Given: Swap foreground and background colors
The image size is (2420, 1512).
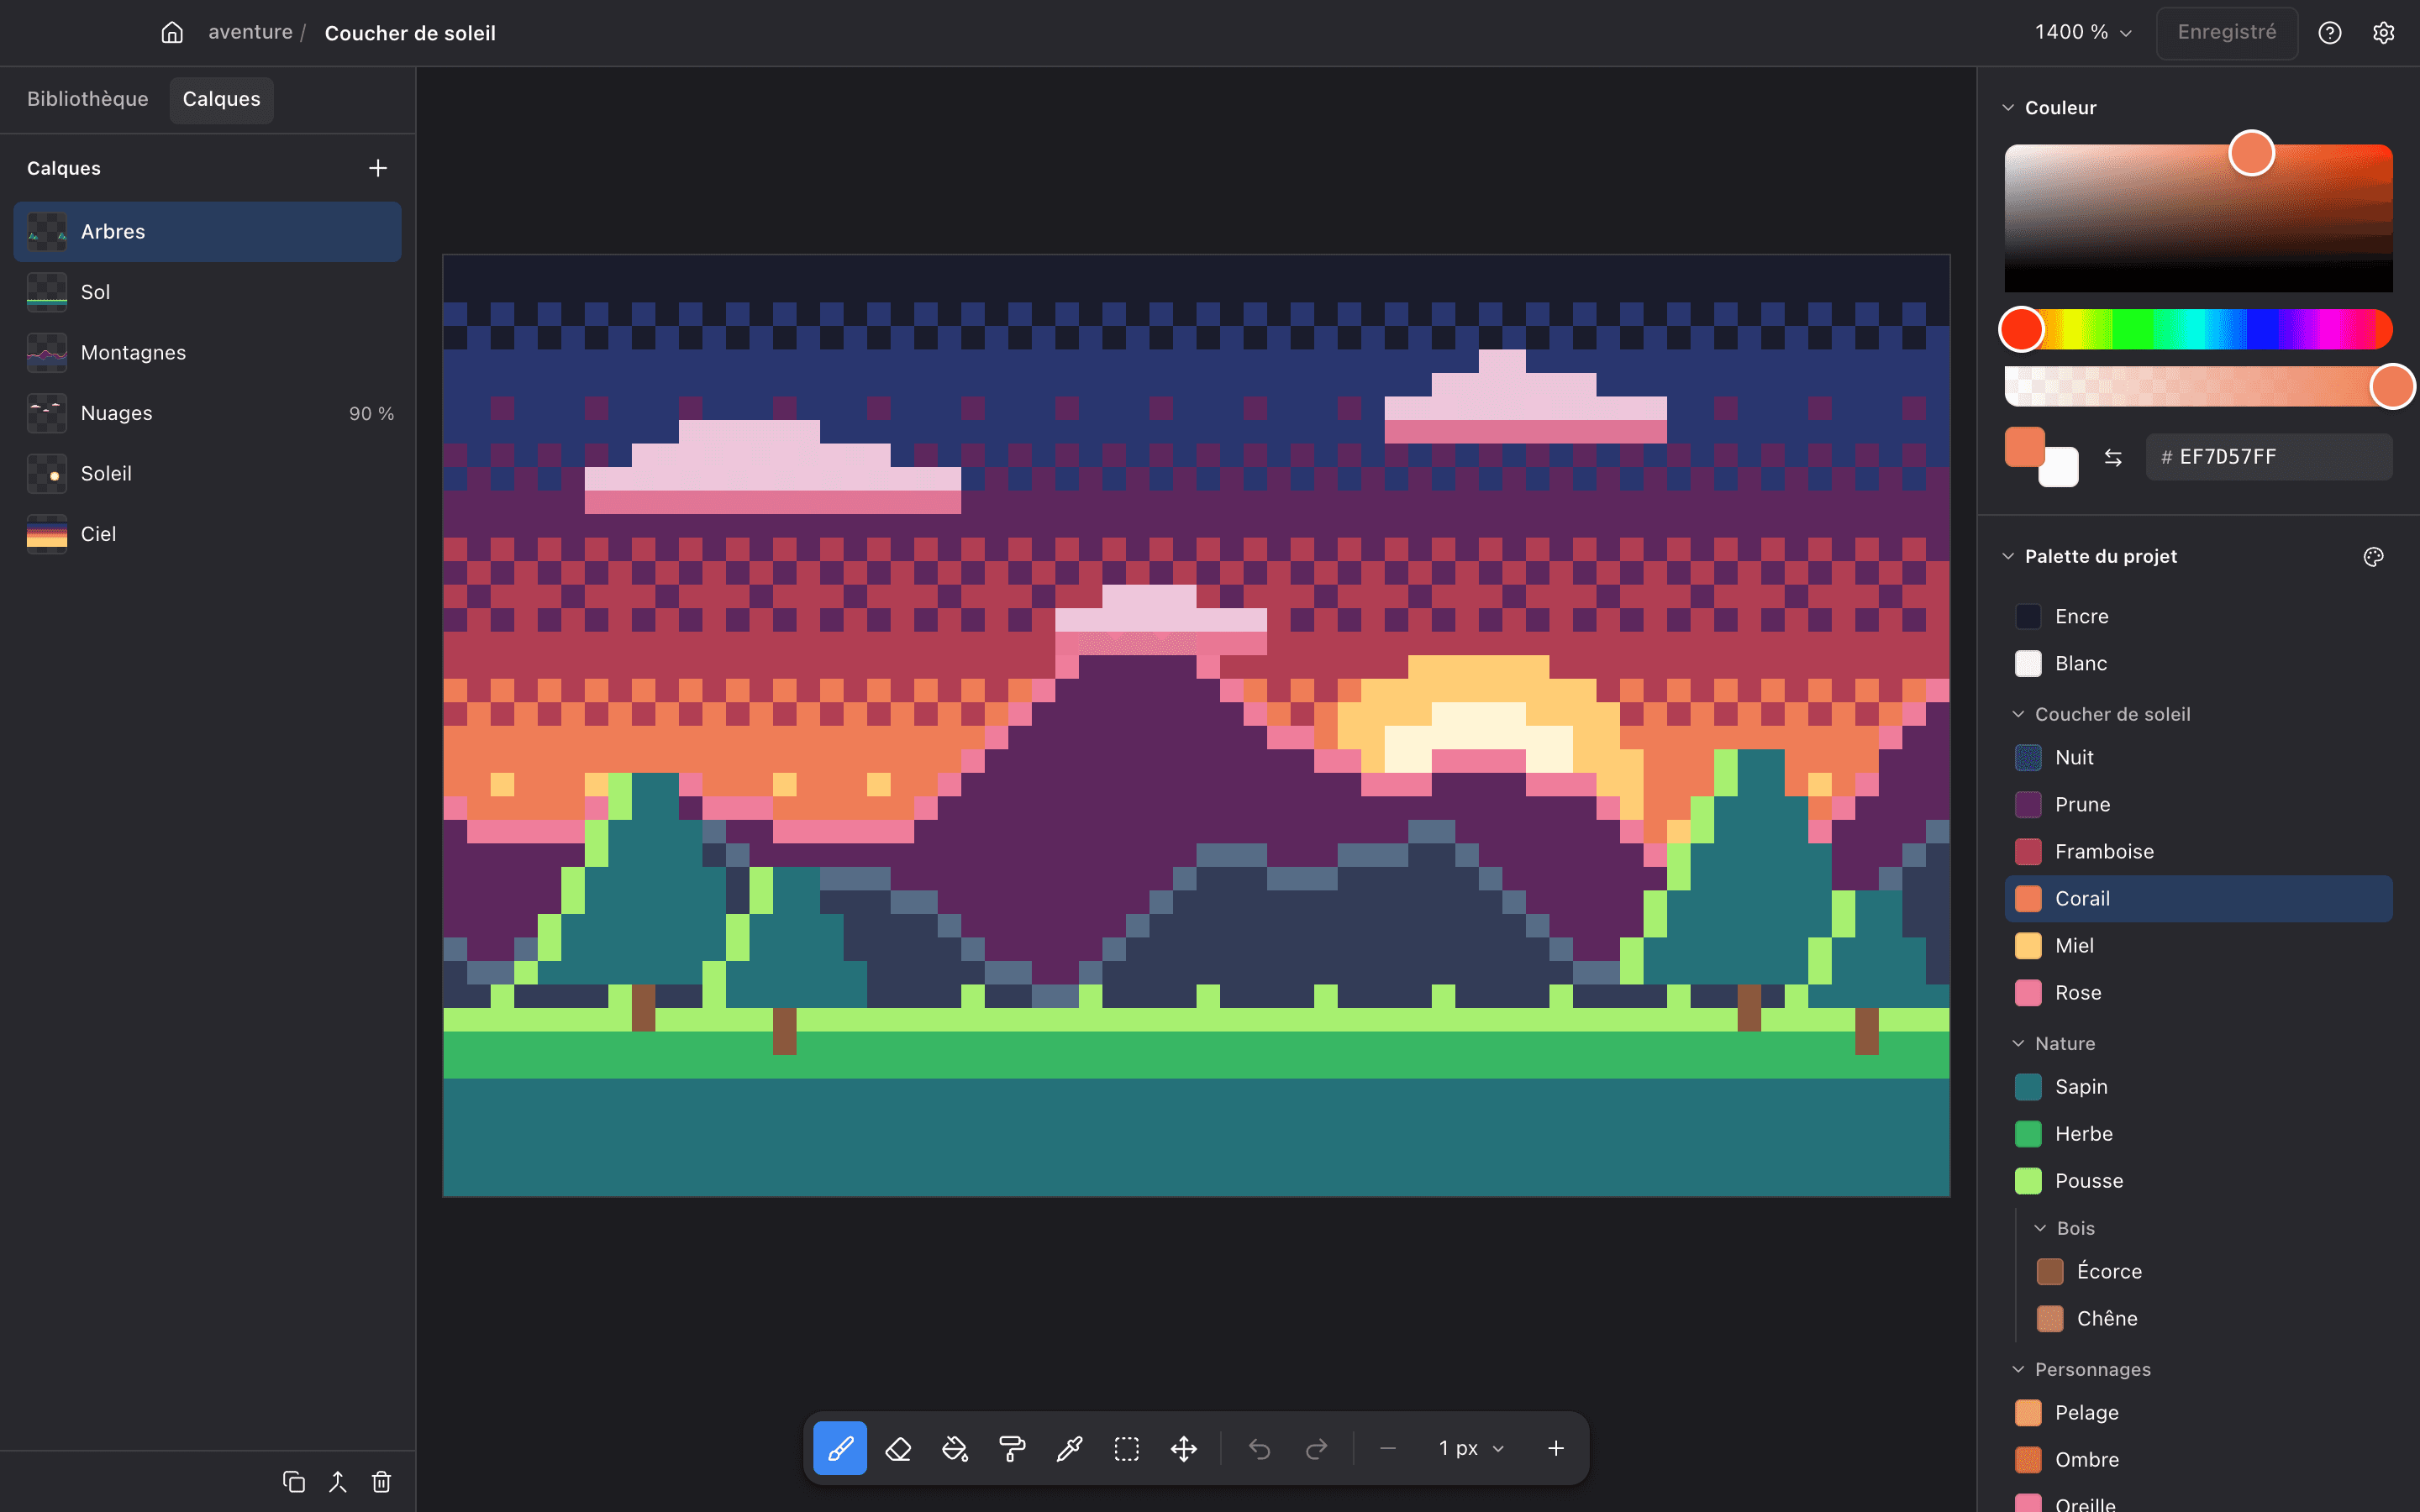Looking at the screenshot, I should click(x=2113, y=457).
